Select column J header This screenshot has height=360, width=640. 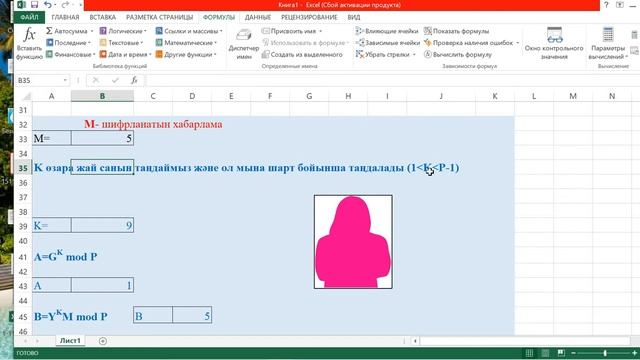pyautogui.click(x=441, y=96)
